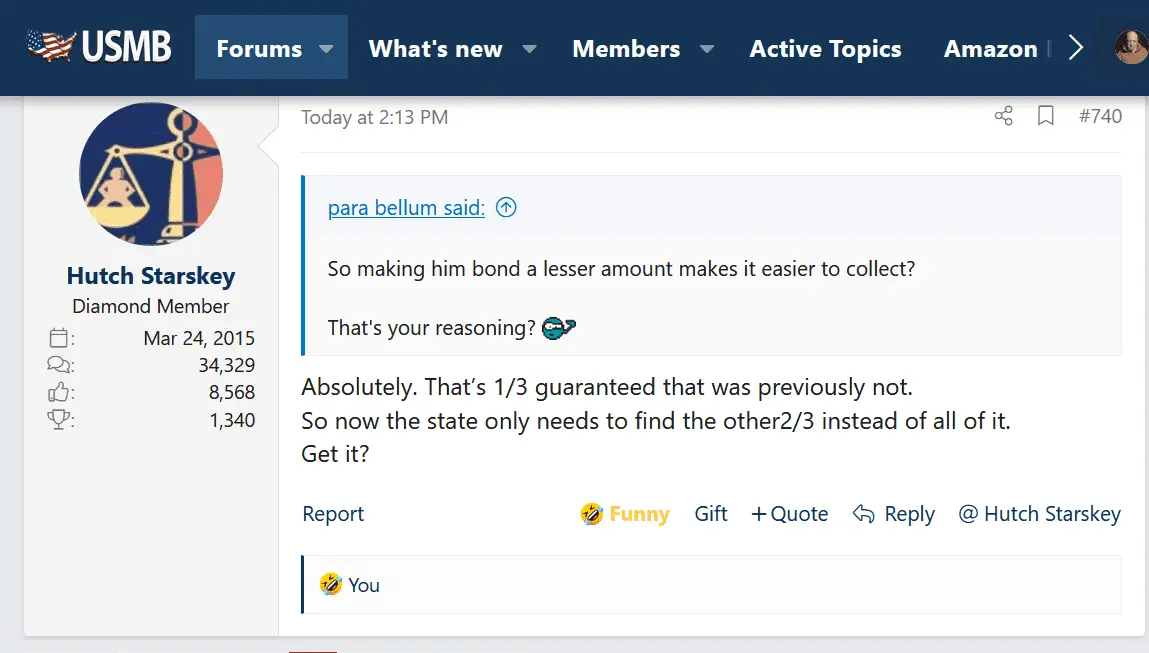1149x653 pixels.
Task: Send a Gift to the poster
Action: pyautogui.click(x=711, y=514)
